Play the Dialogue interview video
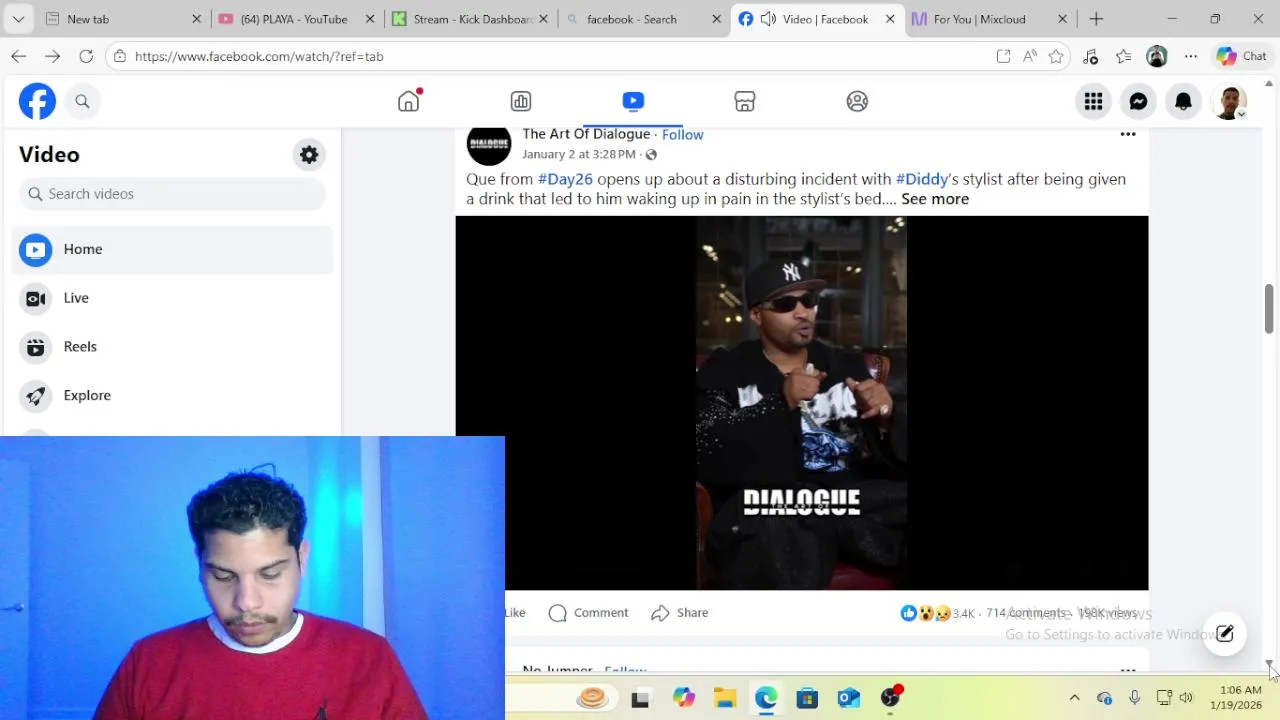 pyautogui.click(x=802, y=403)
